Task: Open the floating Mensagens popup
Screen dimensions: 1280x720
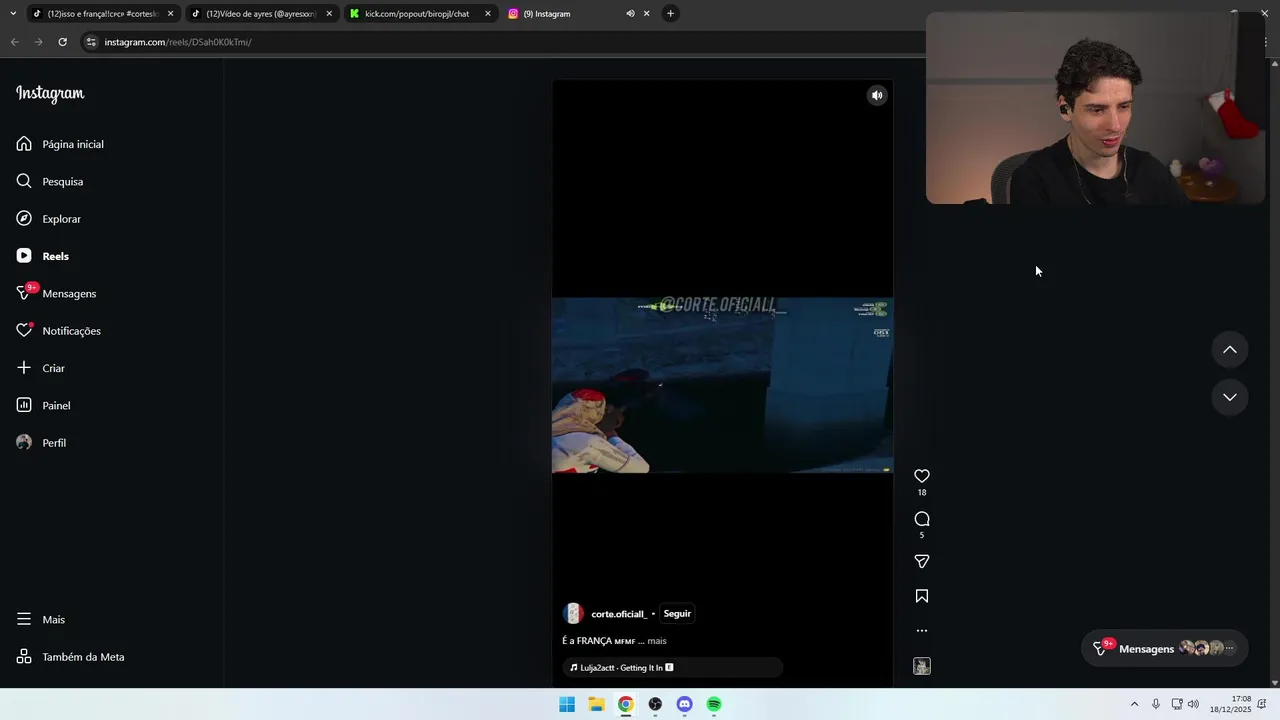Action: [1165, 649]
